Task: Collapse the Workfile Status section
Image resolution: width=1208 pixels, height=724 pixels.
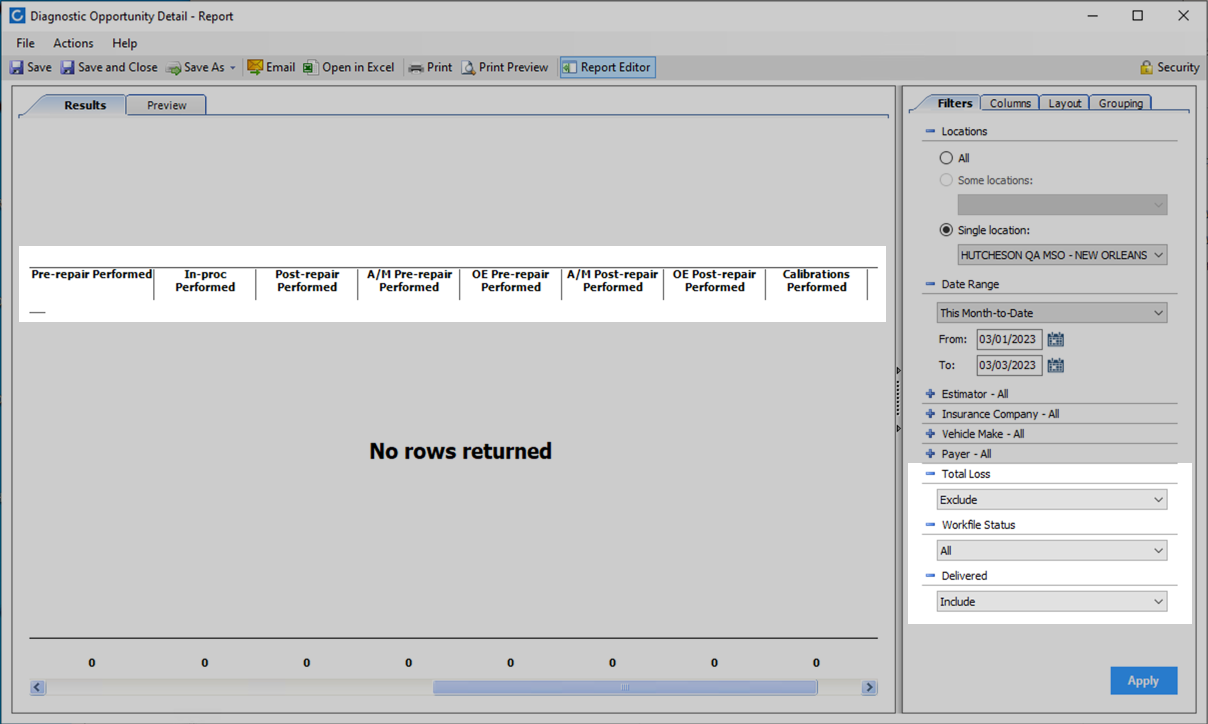Action: click(930, 524)
